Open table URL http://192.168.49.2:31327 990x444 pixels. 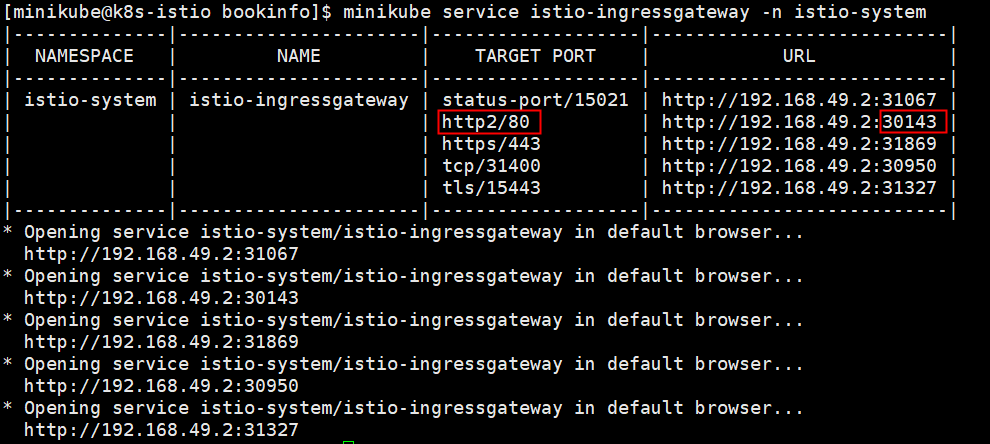(x=799, y=188)
